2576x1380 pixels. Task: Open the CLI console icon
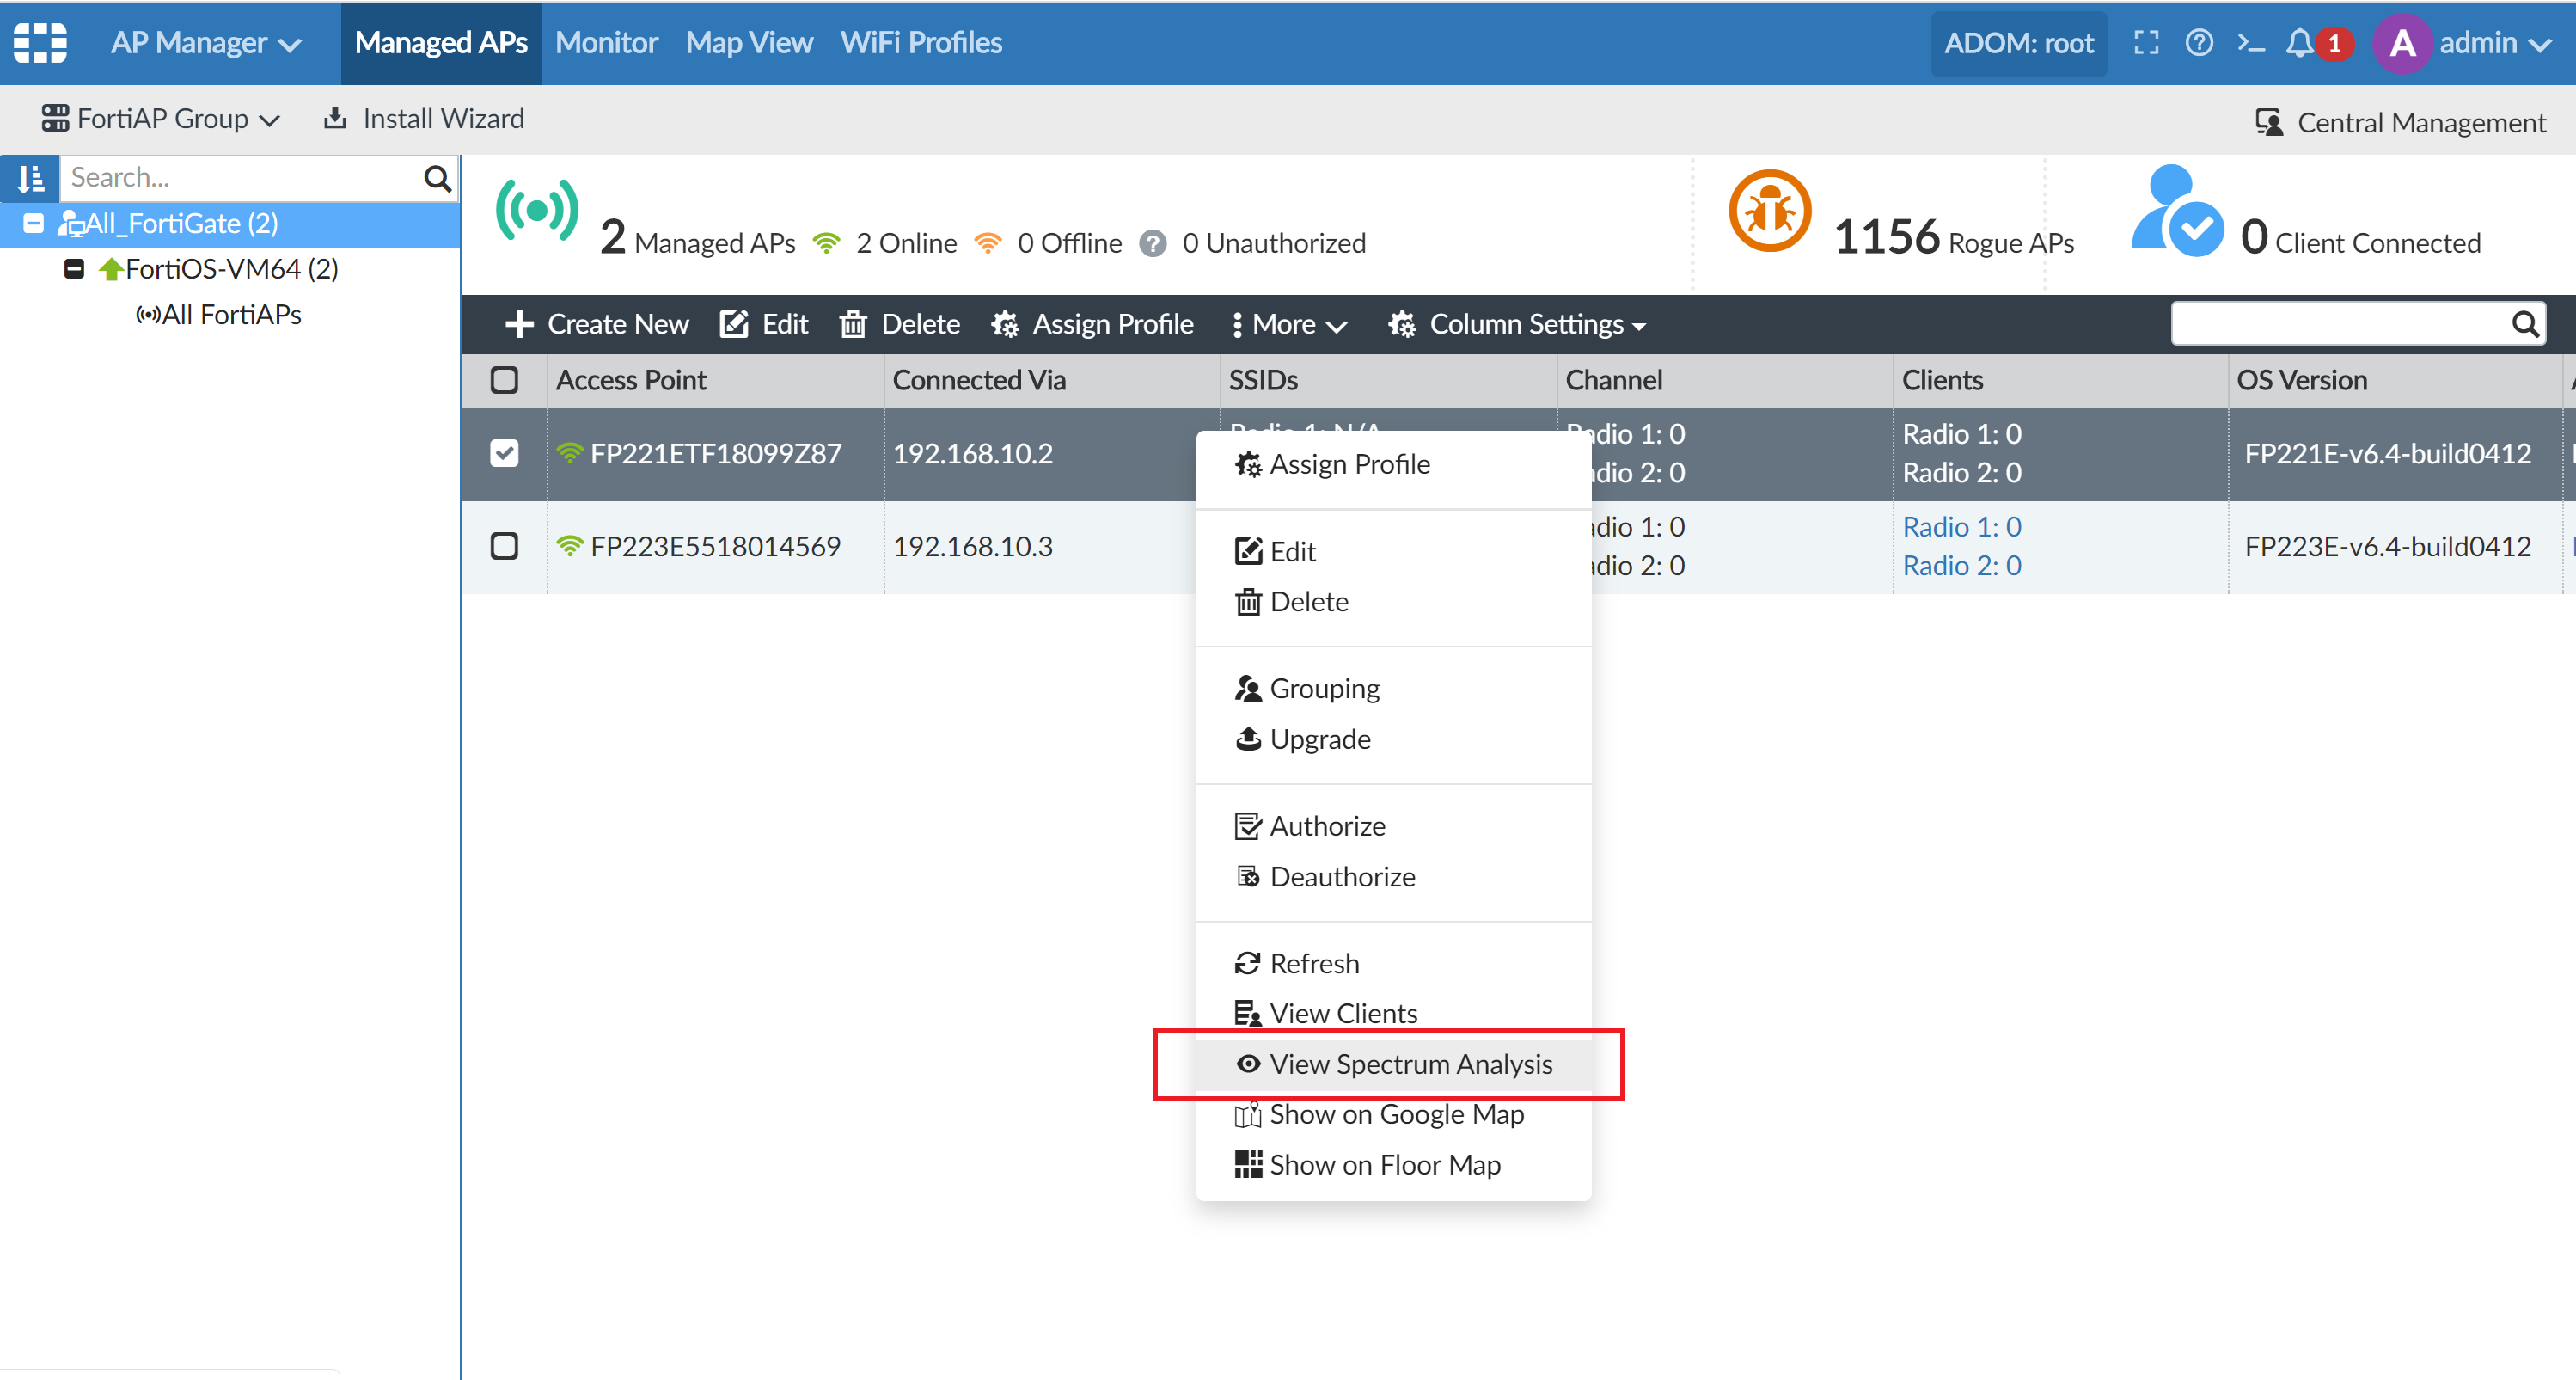(2251, 43)
